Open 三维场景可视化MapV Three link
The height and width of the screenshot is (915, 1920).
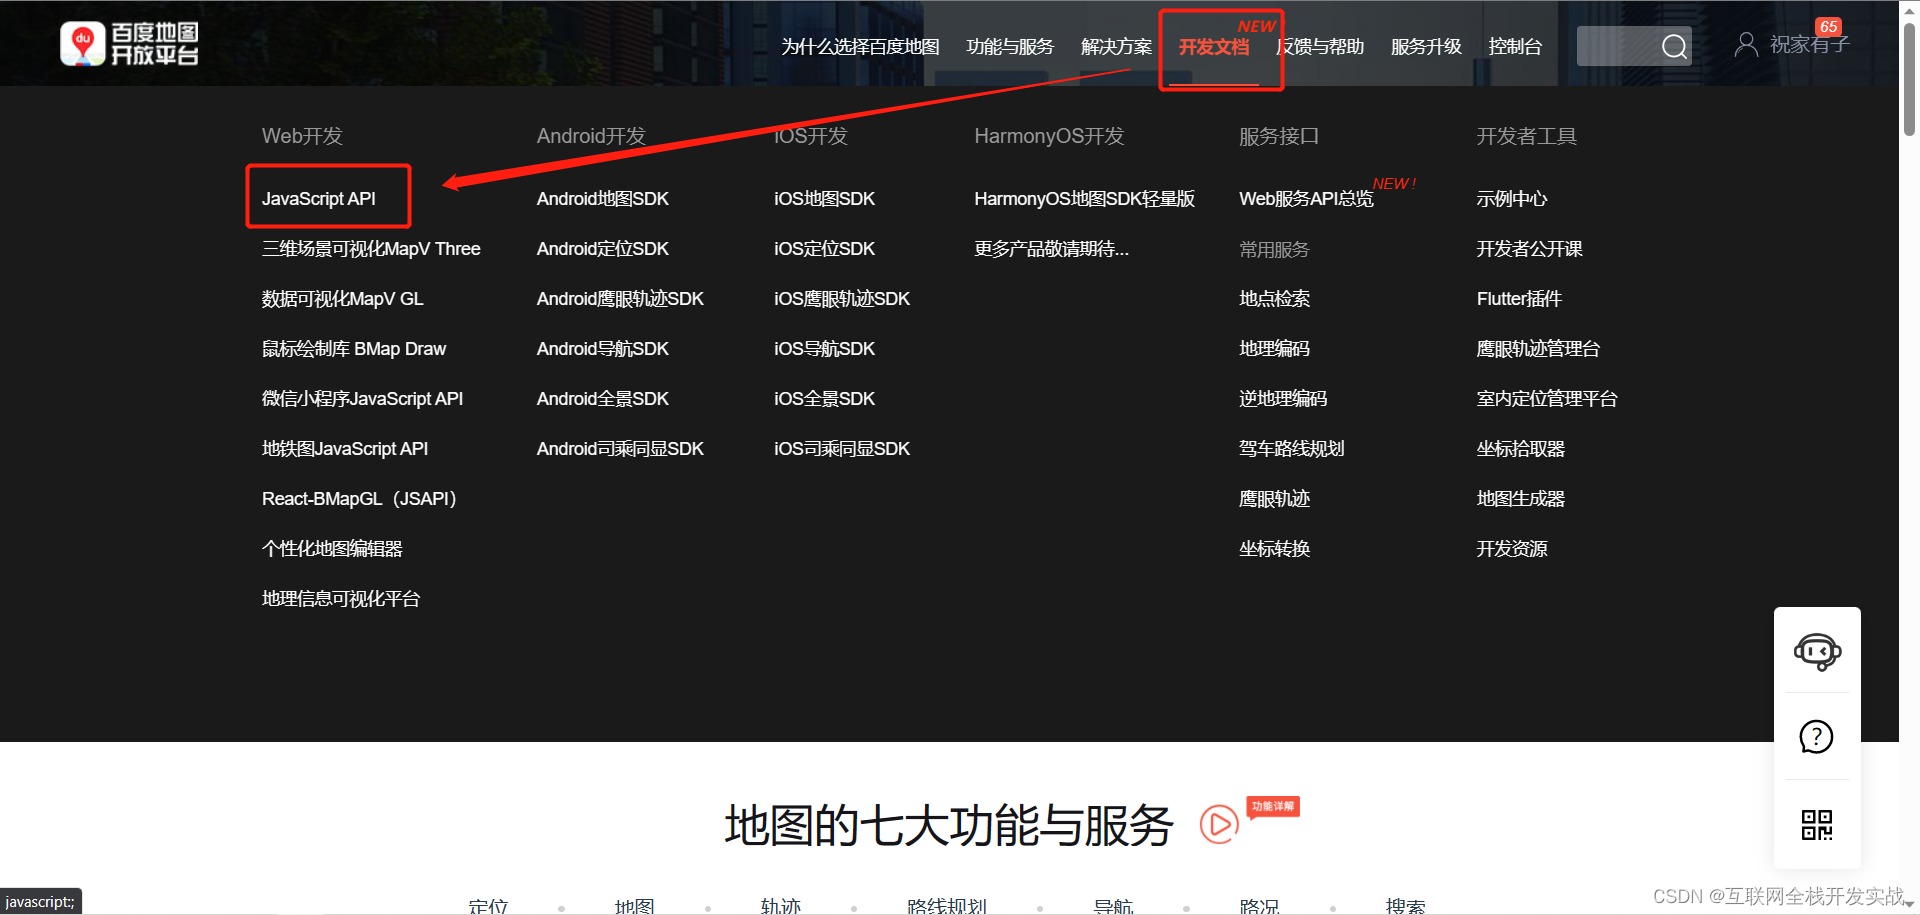371,249
